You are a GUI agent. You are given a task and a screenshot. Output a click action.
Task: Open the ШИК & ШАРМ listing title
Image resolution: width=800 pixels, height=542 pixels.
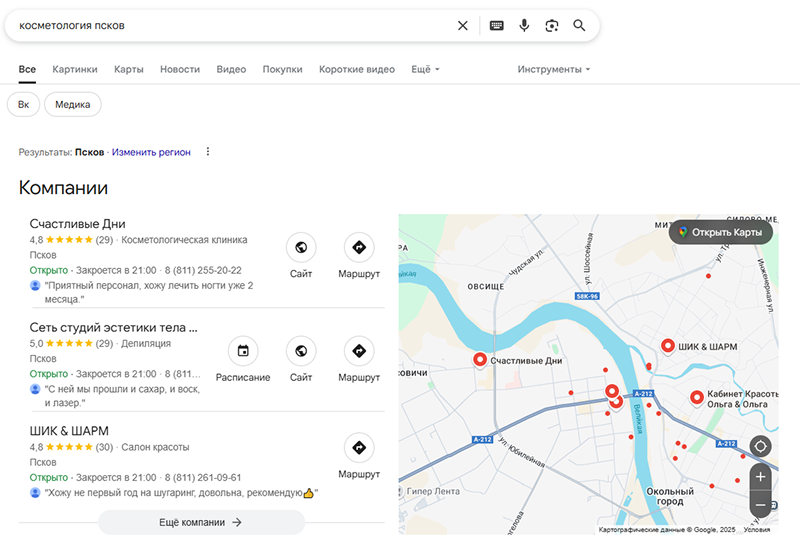point(69,431)
